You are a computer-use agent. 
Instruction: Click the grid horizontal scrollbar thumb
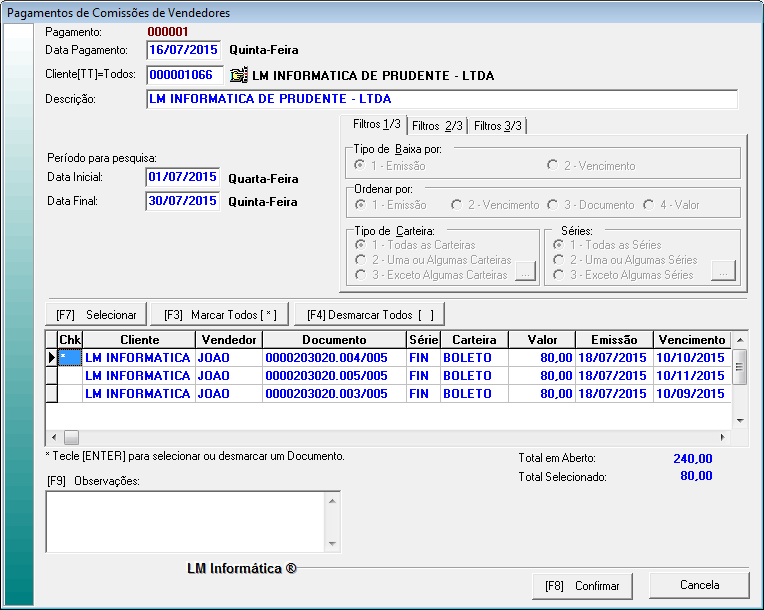pyautogui.click(x=71, y=438)
